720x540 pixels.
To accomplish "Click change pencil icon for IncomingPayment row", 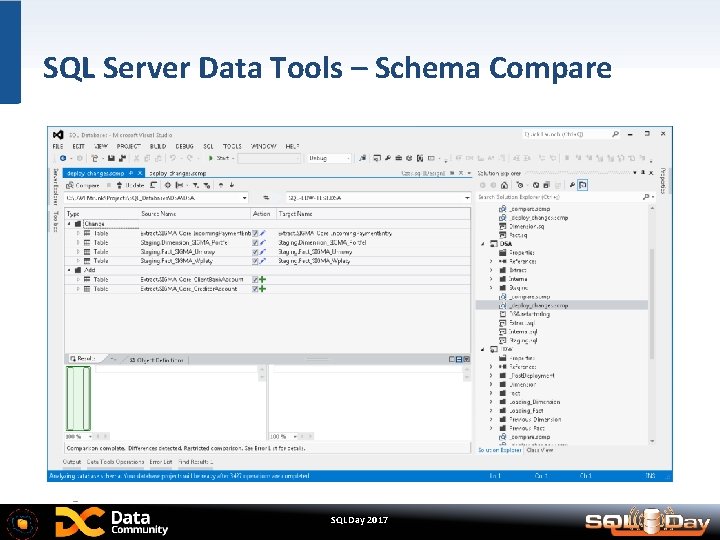I will click(263, 233).
